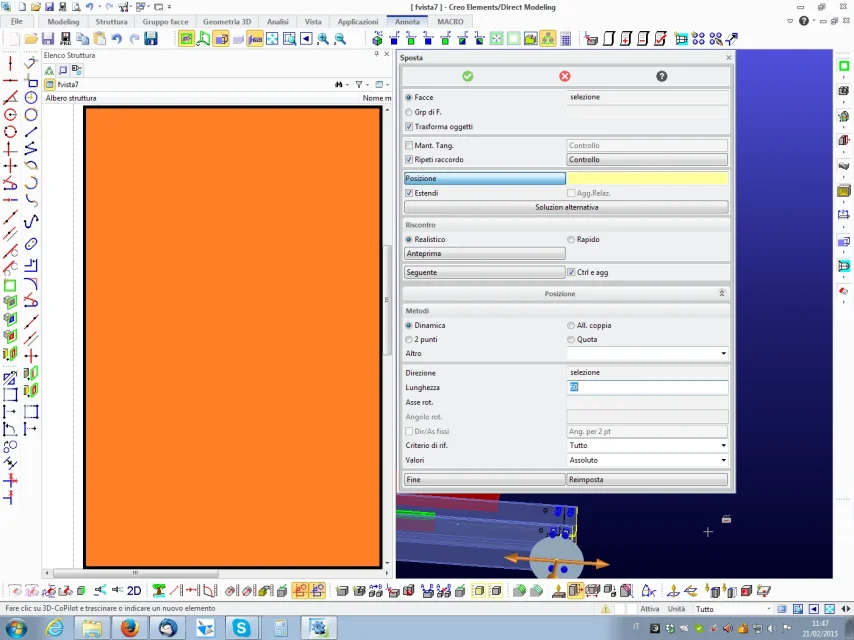Click the fit view arrows icon
The height and width of the screenshot is (640, 854).
pos(272,39)
